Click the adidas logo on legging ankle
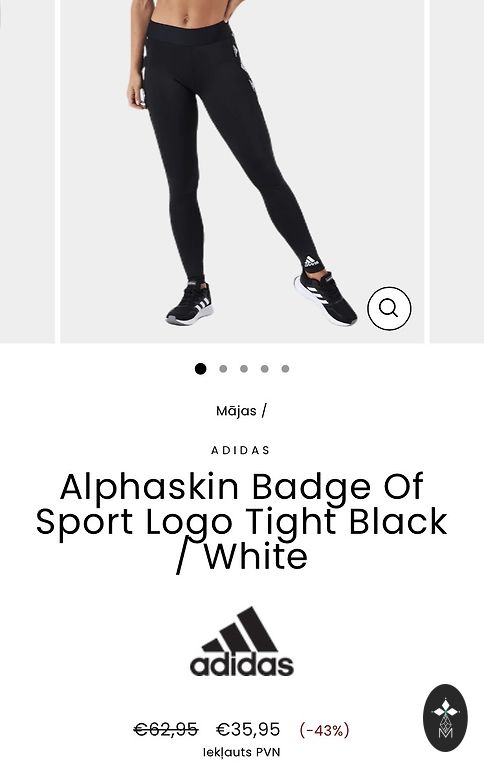The width and height of the screenshot is (484, 768). point(311,262)
